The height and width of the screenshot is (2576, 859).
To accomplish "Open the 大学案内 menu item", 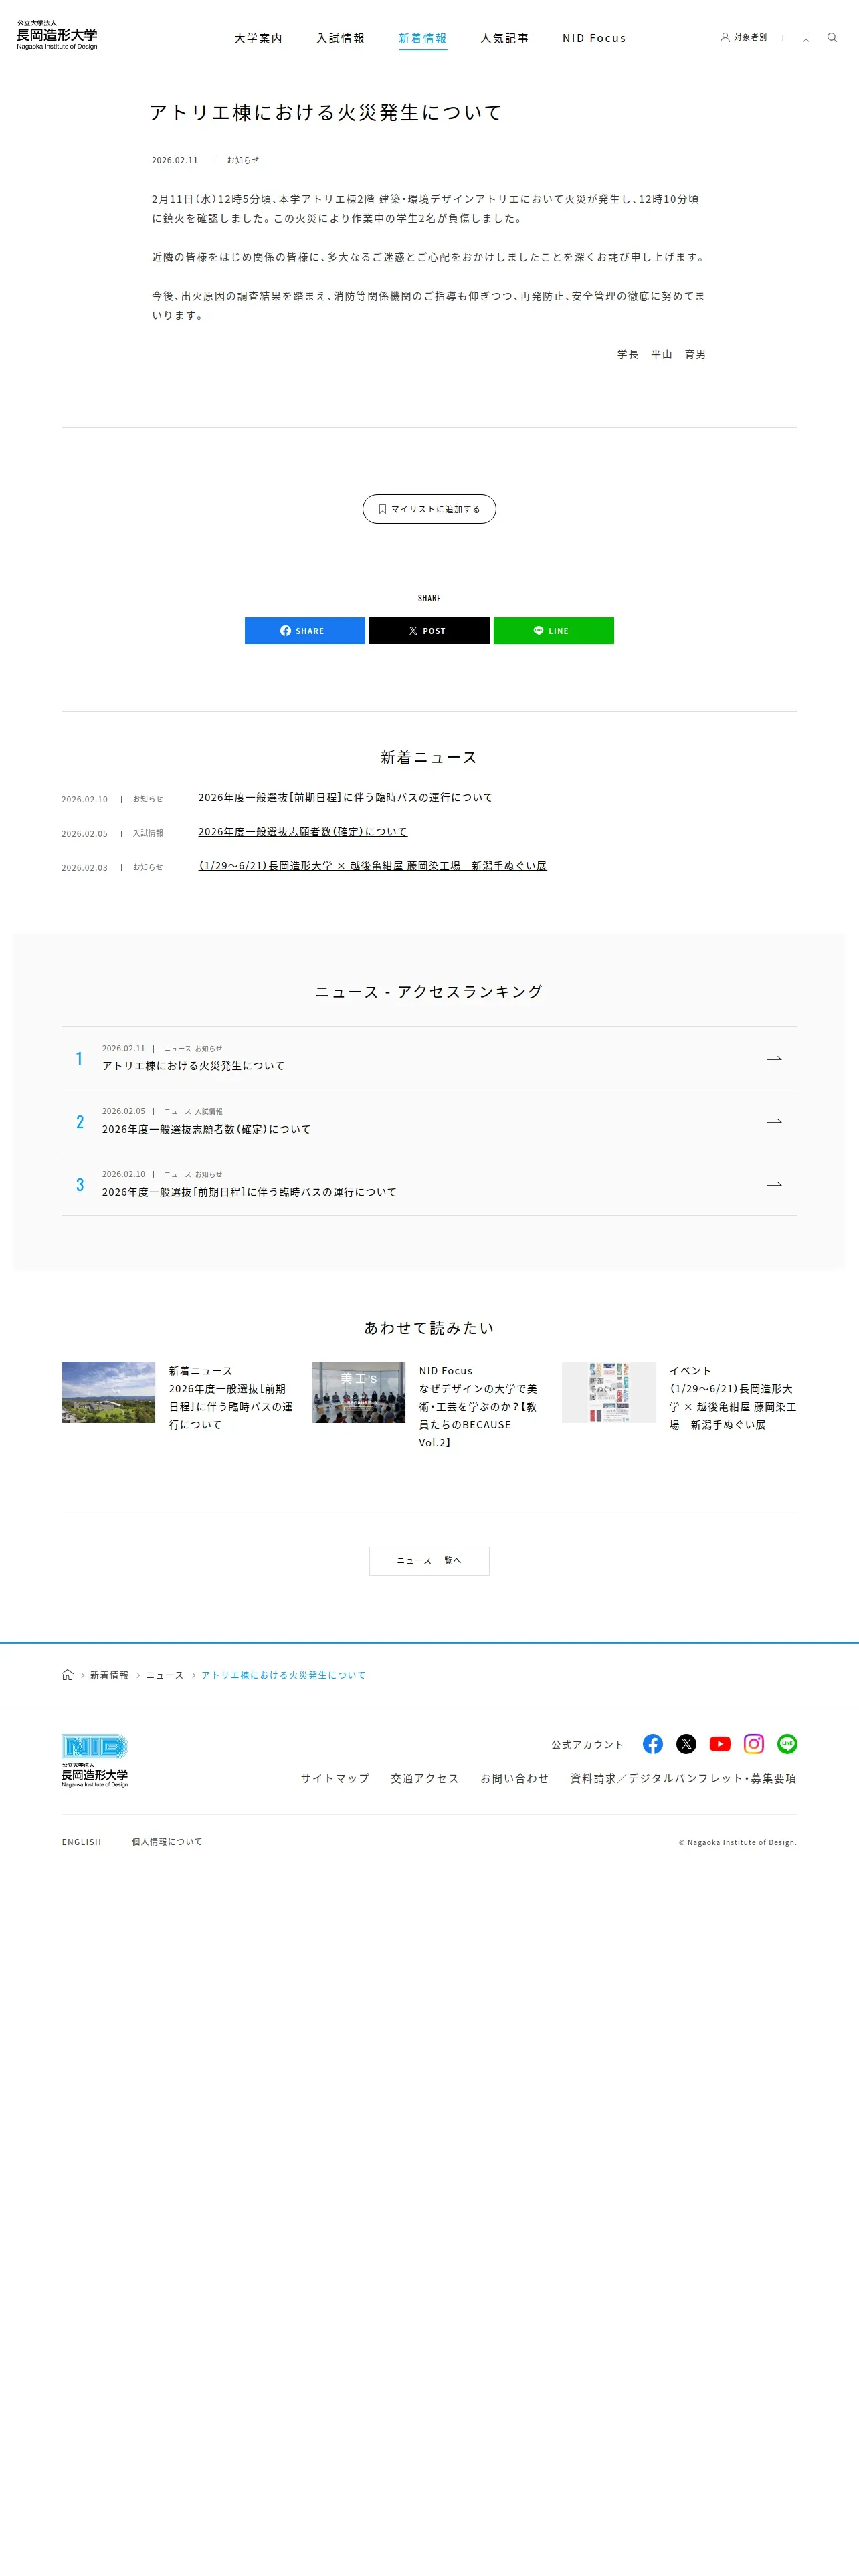I will point(259,38).
